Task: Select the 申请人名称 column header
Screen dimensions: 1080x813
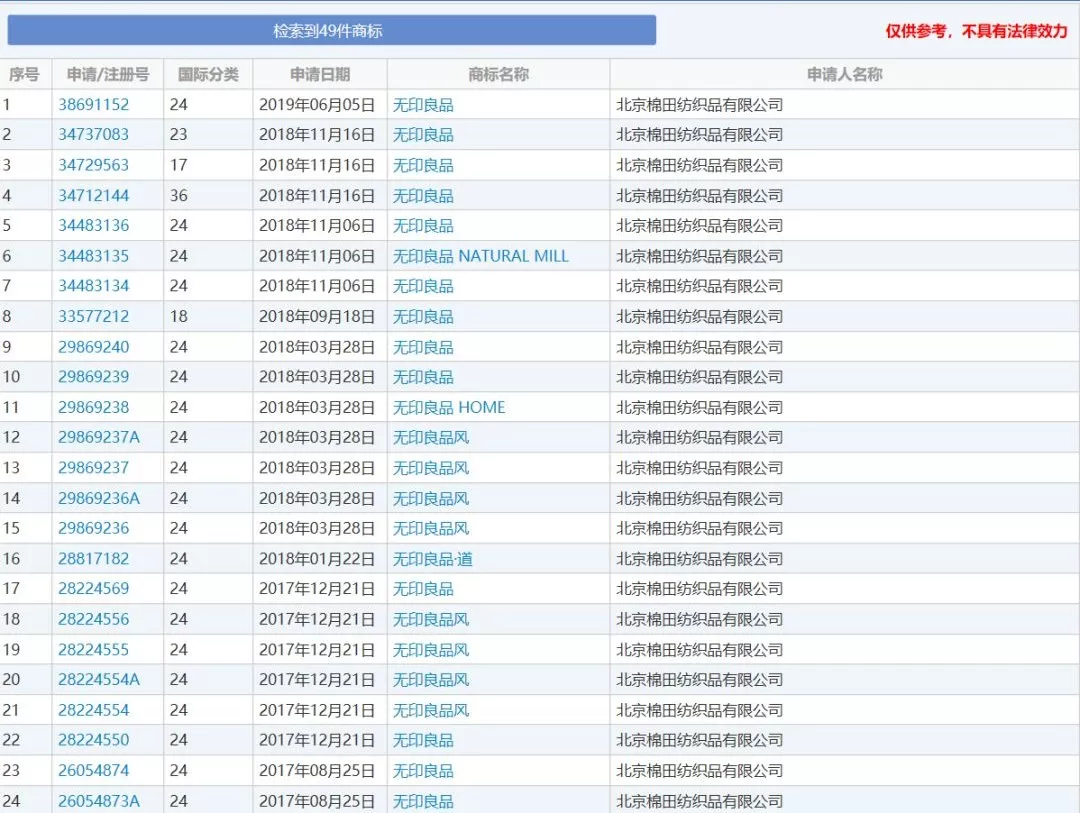Action: point(844,74)
